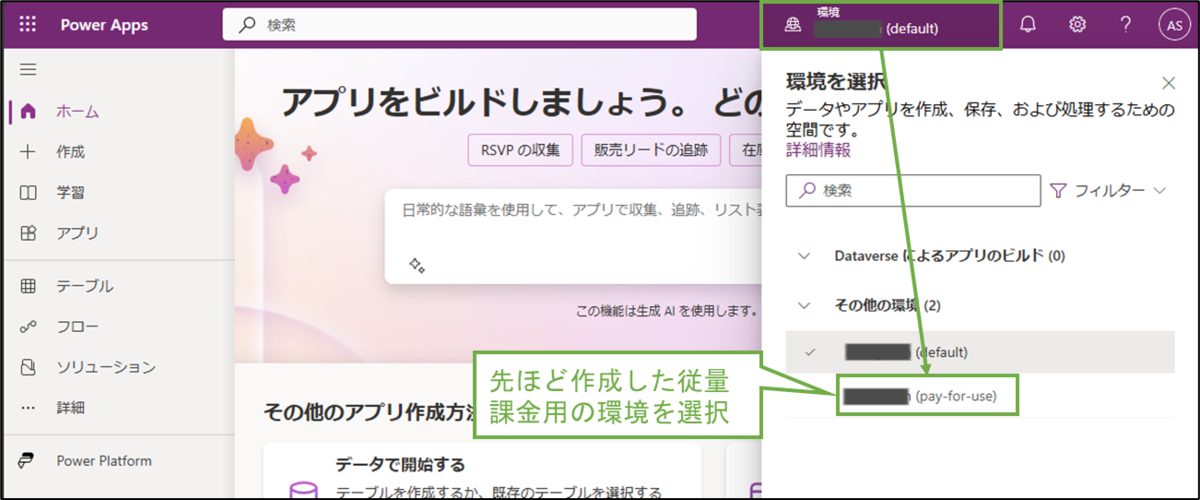The width and height of the screenshot is (1200, 500).
Task: Collapse Dataverse によるアプリのビルド group
Action: [x=805, y=256]
